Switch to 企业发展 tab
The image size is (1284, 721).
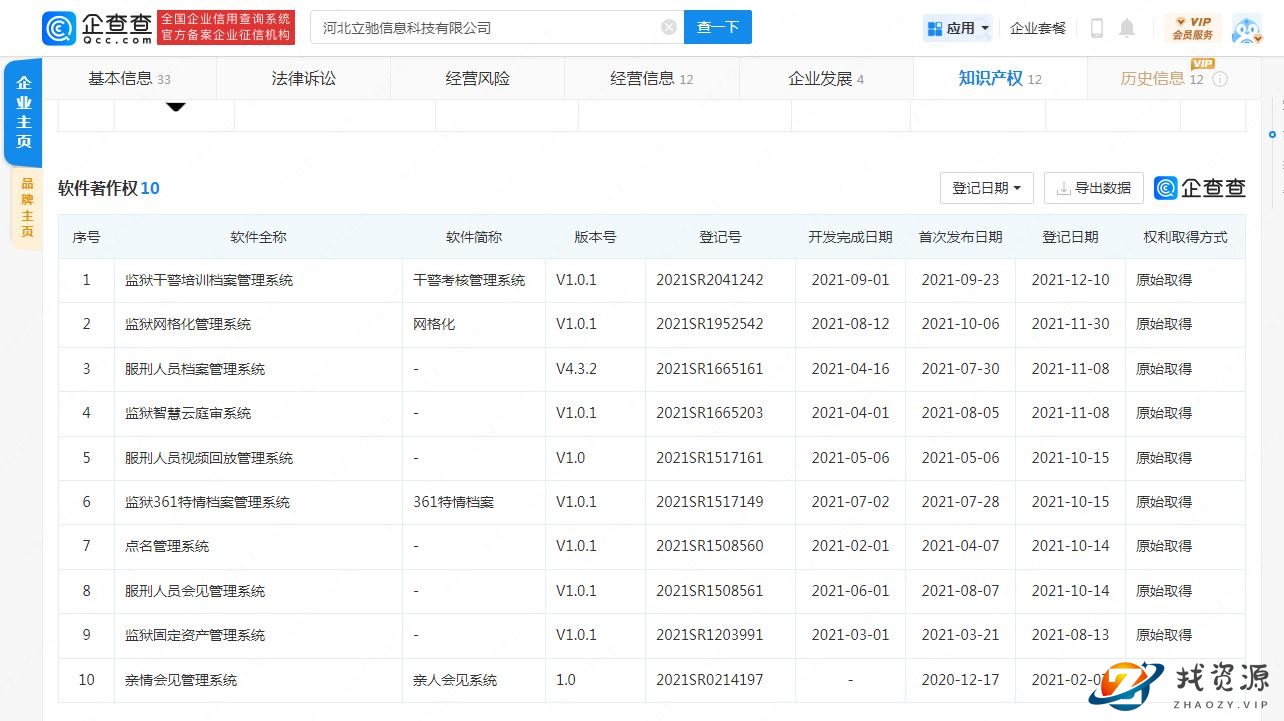[826, 78]
